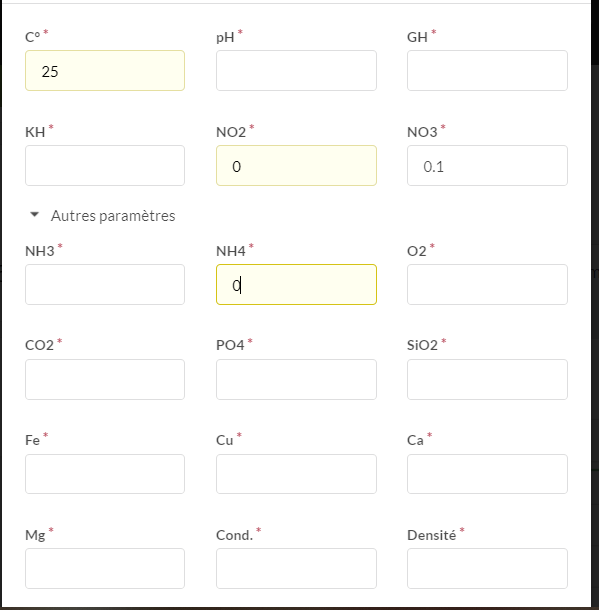Click the Fe input field
The image size is (599, 610).
point(105,474)
